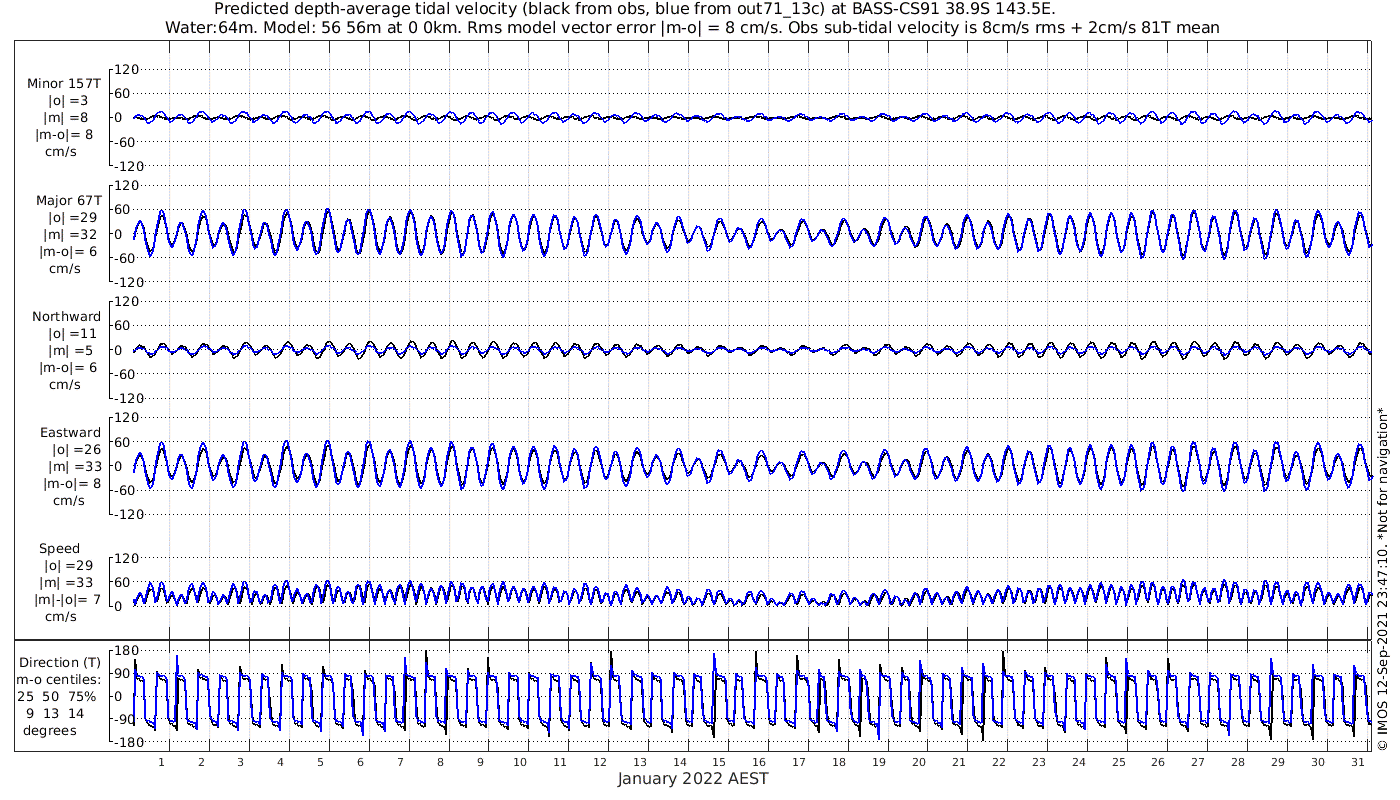The width and height of the screenshot is (1400, 800).
Task: Click the 'January 2022 AEST' axis title
Action: pos(692,780)
